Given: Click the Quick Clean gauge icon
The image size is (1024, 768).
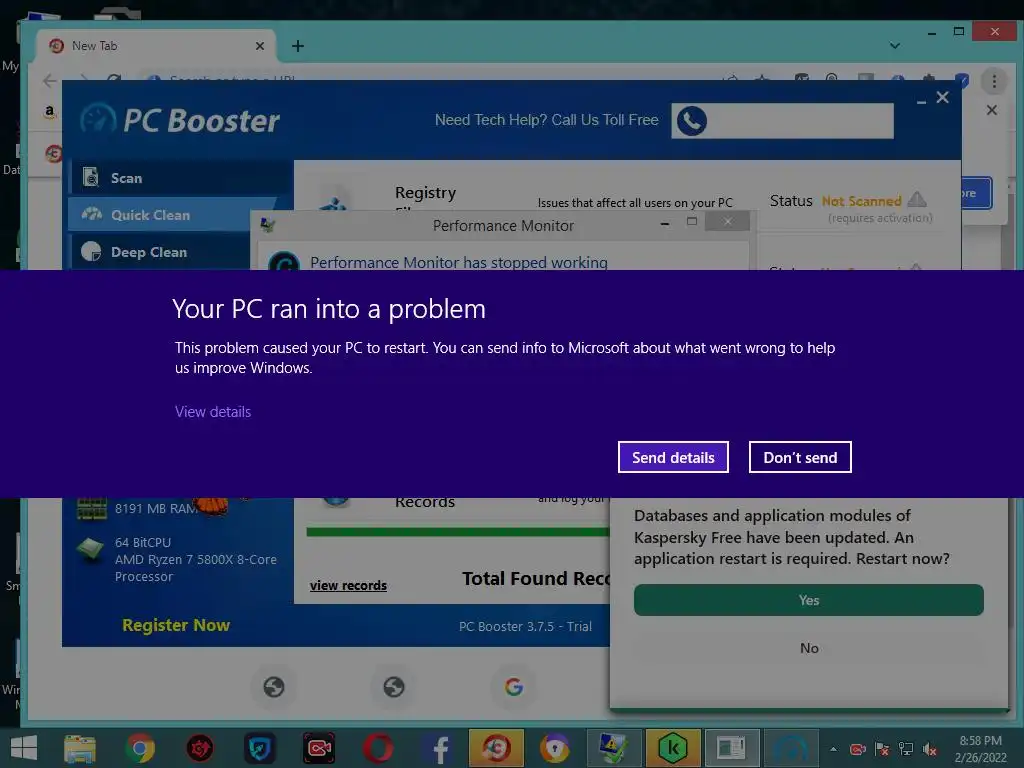Looking at the screenshot, I should (x=91, y=214).
